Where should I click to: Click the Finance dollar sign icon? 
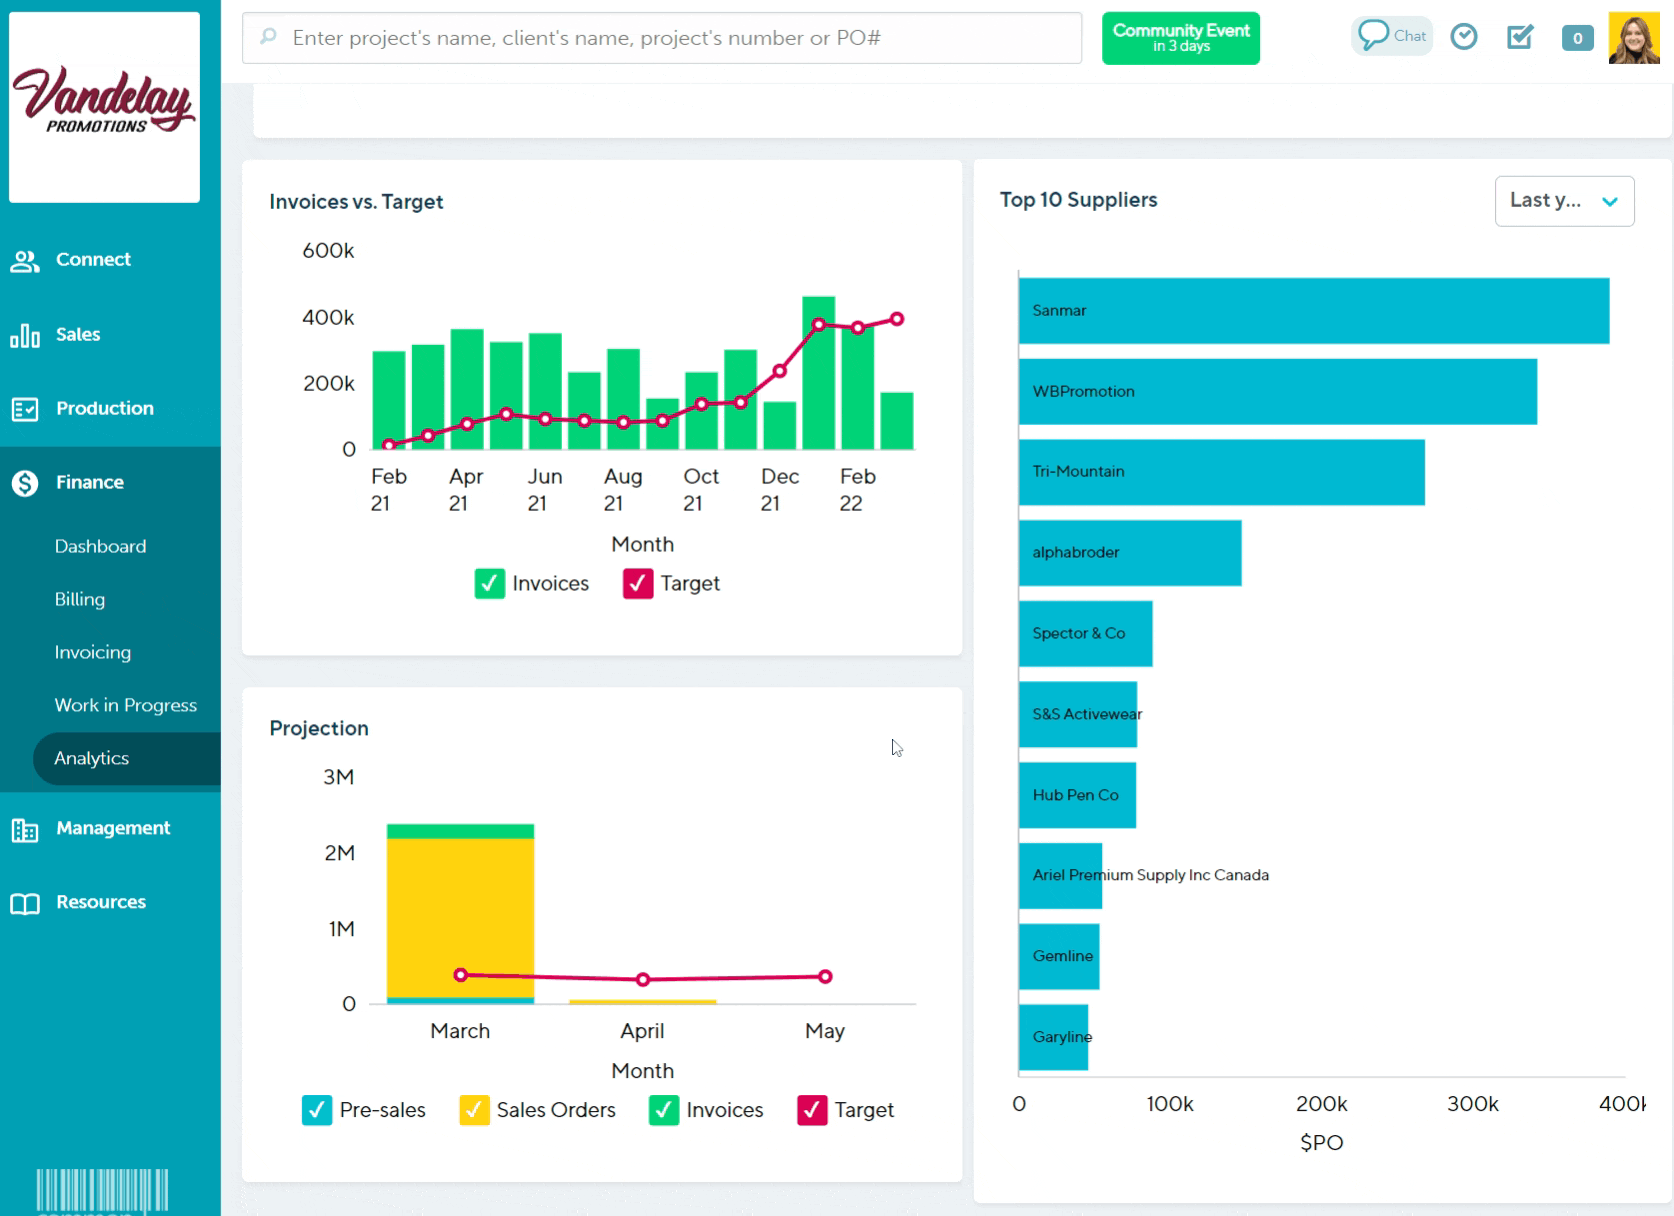[25, 483]
